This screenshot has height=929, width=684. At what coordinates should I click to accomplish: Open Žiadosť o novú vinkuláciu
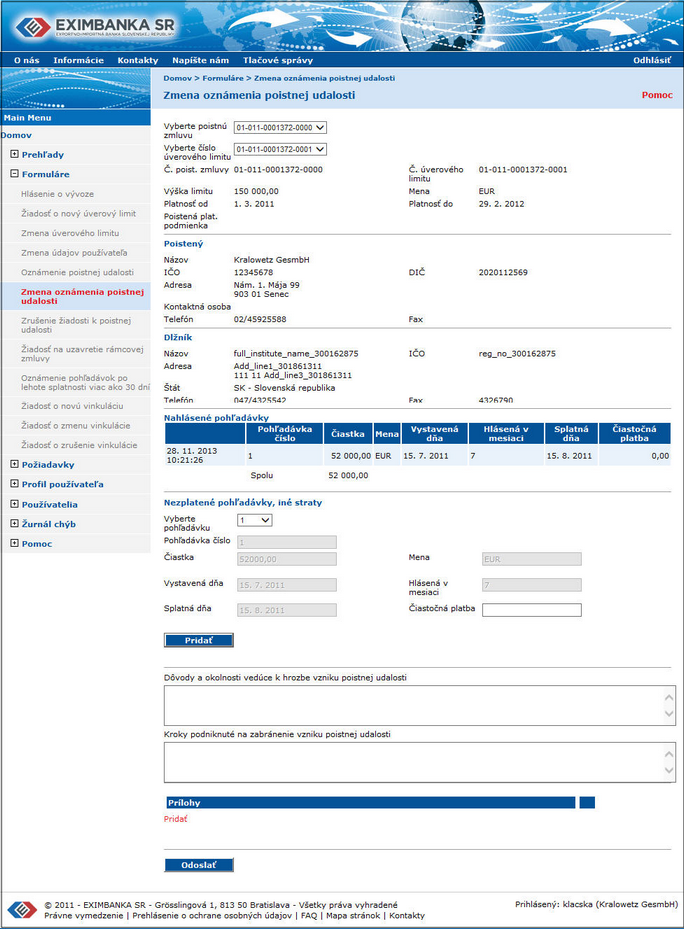(72, 406)
